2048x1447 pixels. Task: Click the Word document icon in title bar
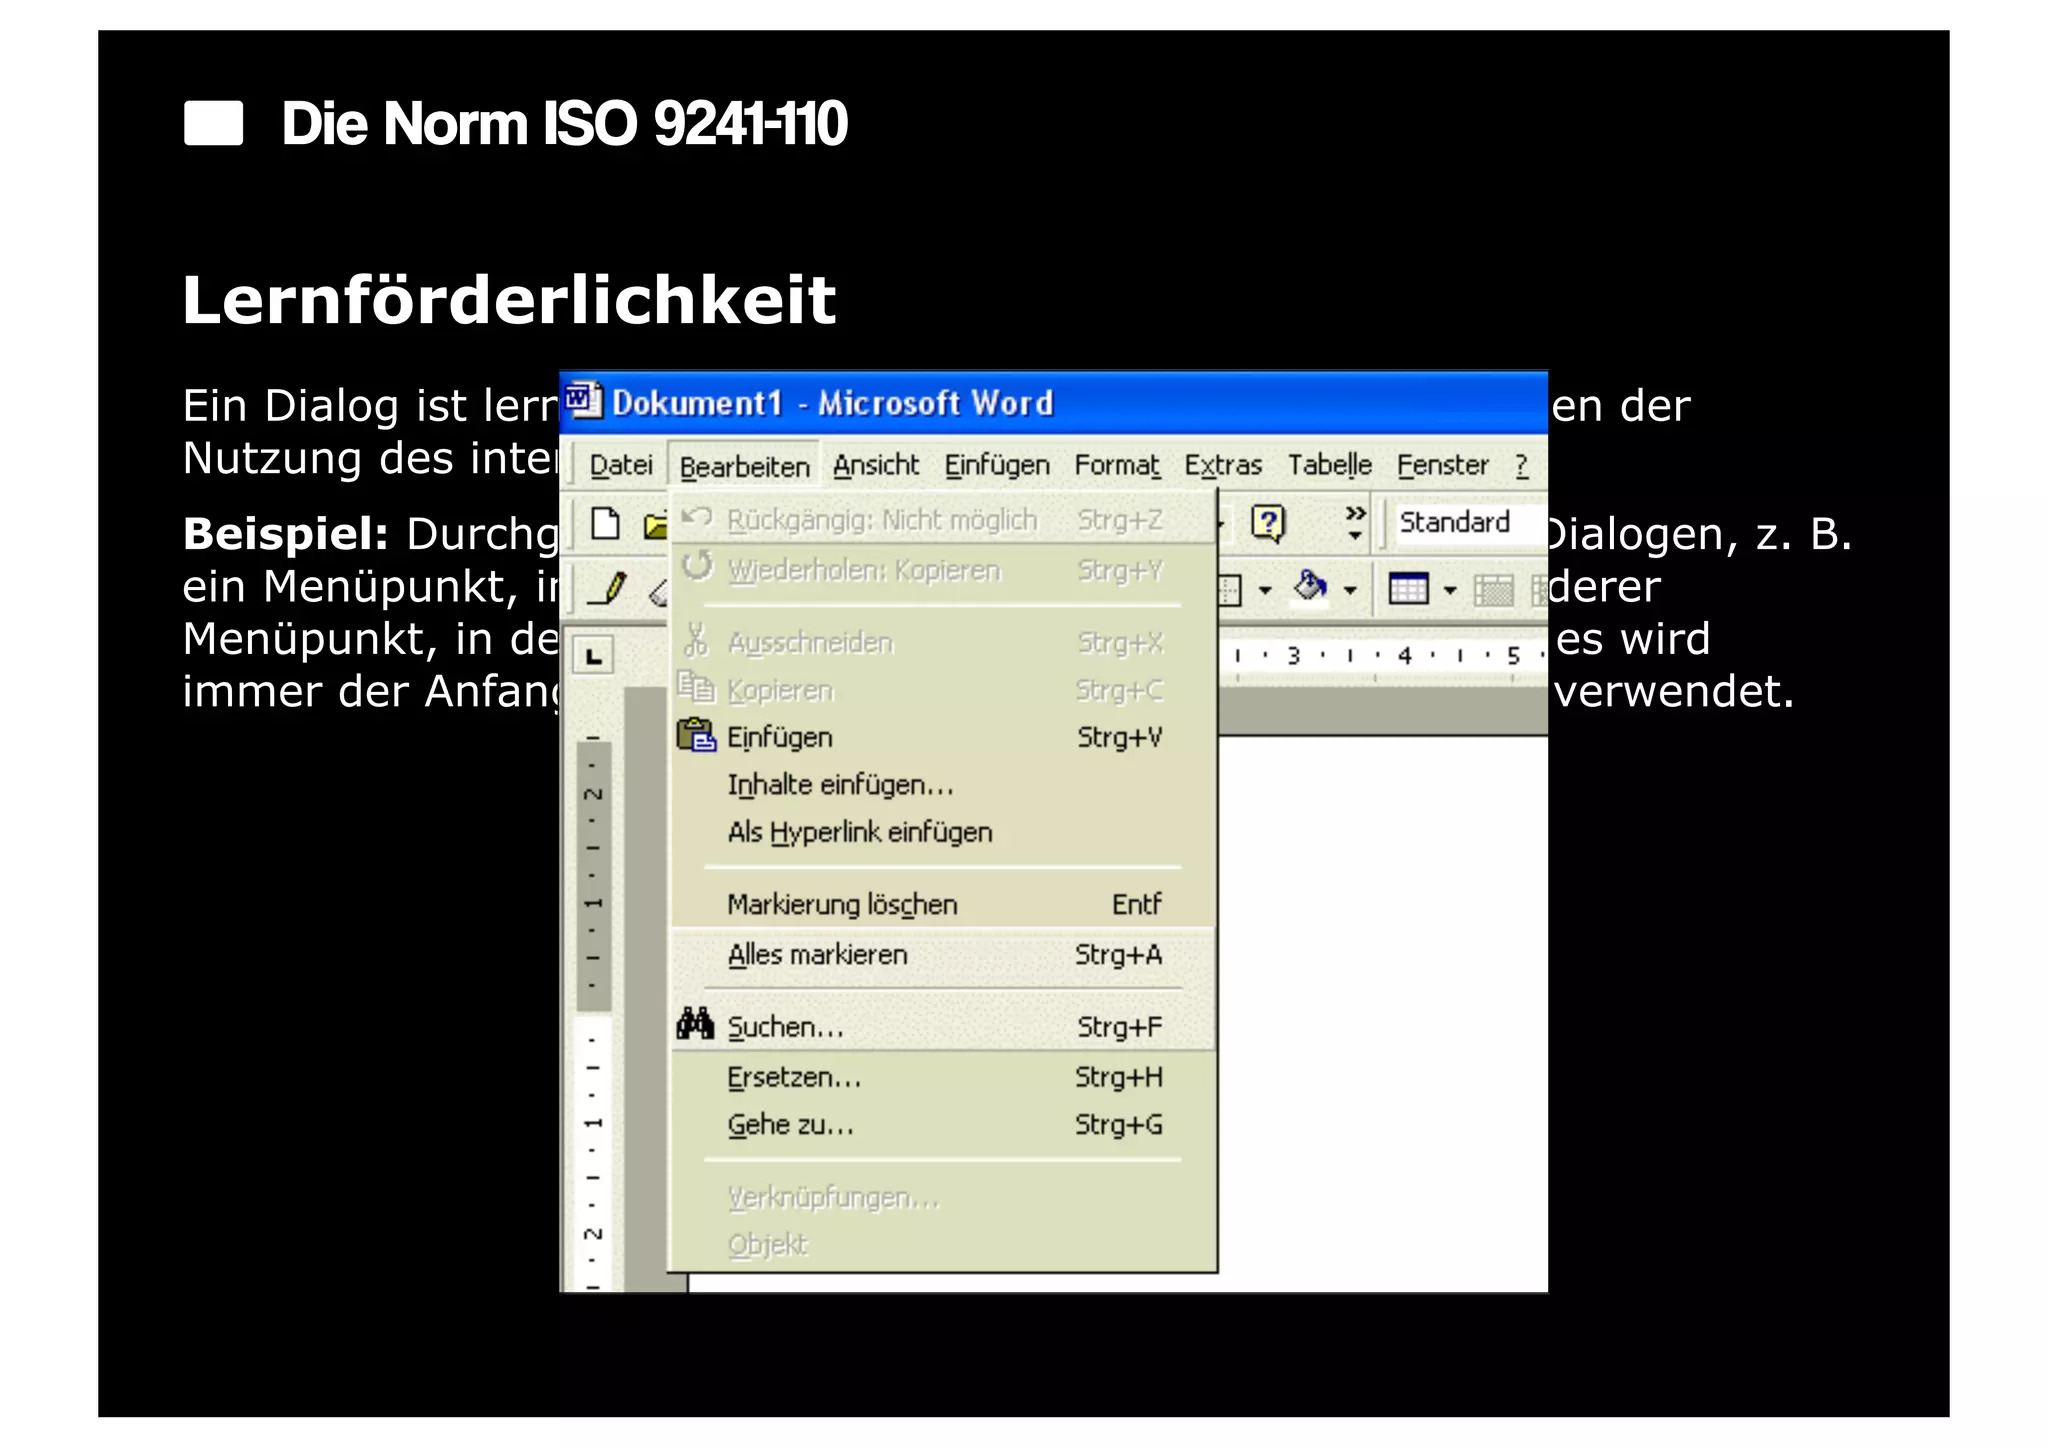[x=584, y=401]
